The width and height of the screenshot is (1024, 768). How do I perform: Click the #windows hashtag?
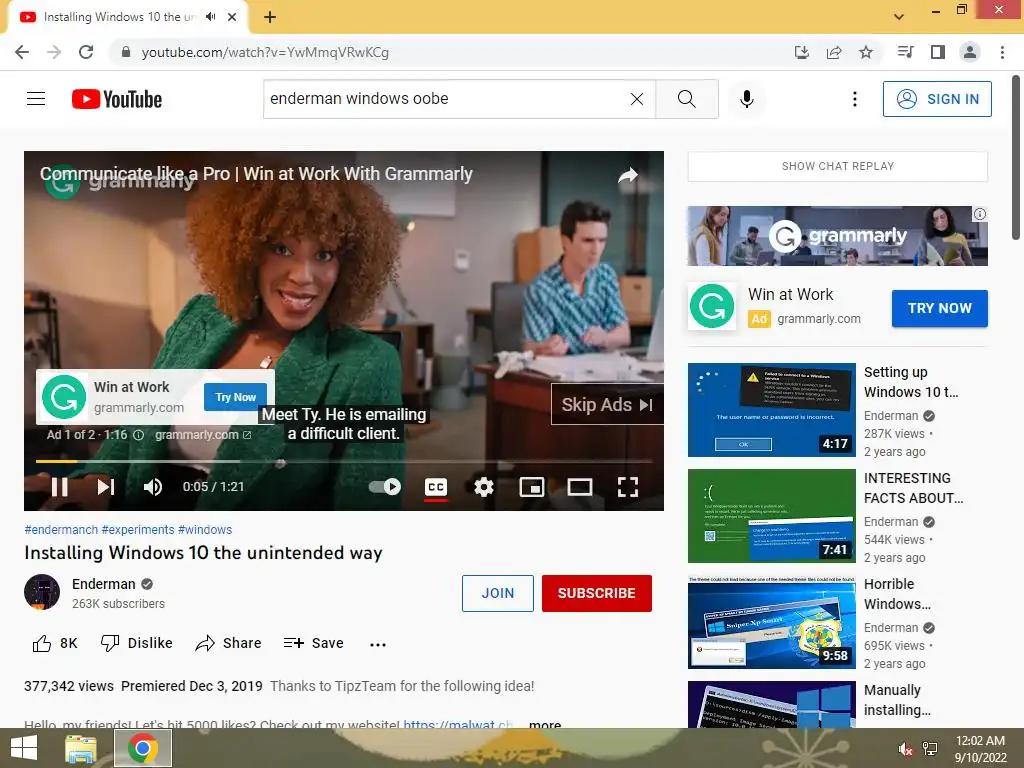click(x=205, y=530)
